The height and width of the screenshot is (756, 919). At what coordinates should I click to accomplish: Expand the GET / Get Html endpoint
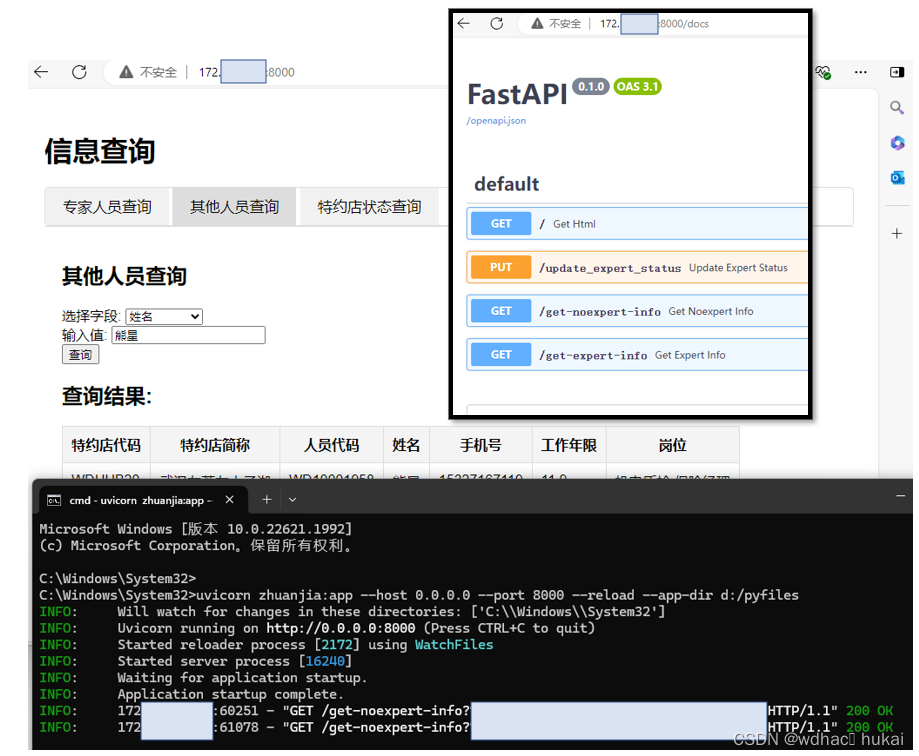[637, 223]
